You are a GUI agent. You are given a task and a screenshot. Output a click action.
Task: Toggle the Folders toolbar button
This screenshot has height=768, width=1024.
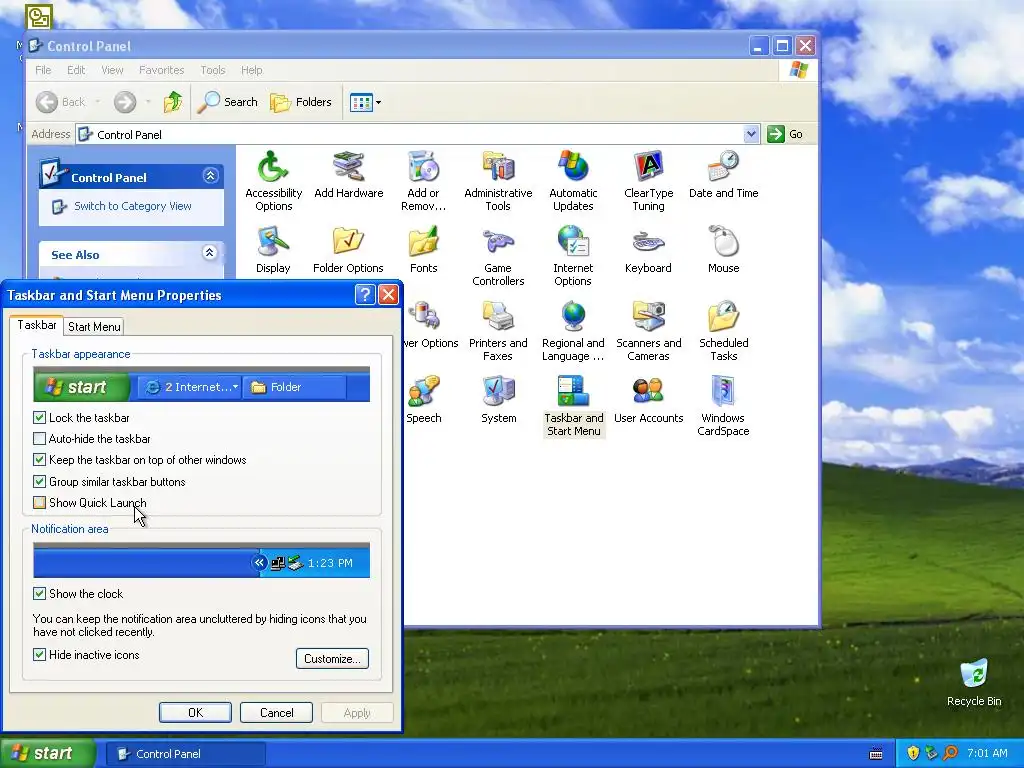pos(301,102)
